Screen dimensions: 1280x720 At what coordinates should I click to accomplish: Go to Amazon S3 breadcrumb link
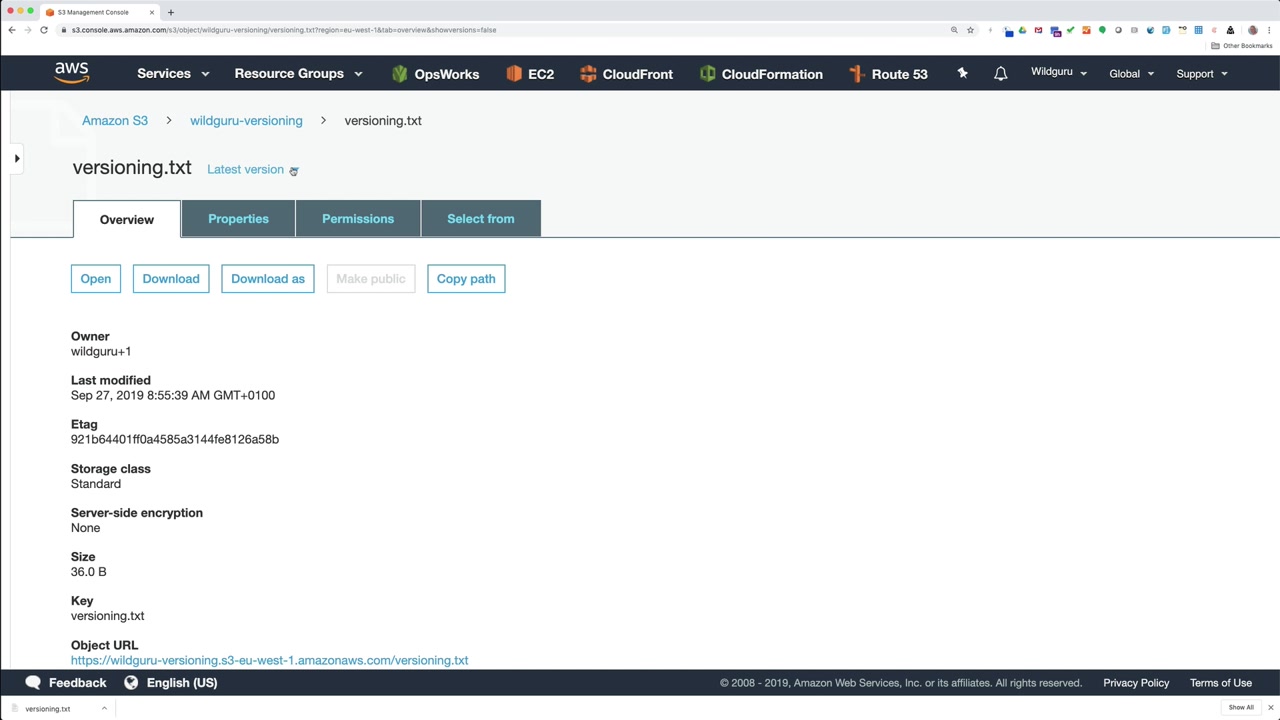(115, 121)
